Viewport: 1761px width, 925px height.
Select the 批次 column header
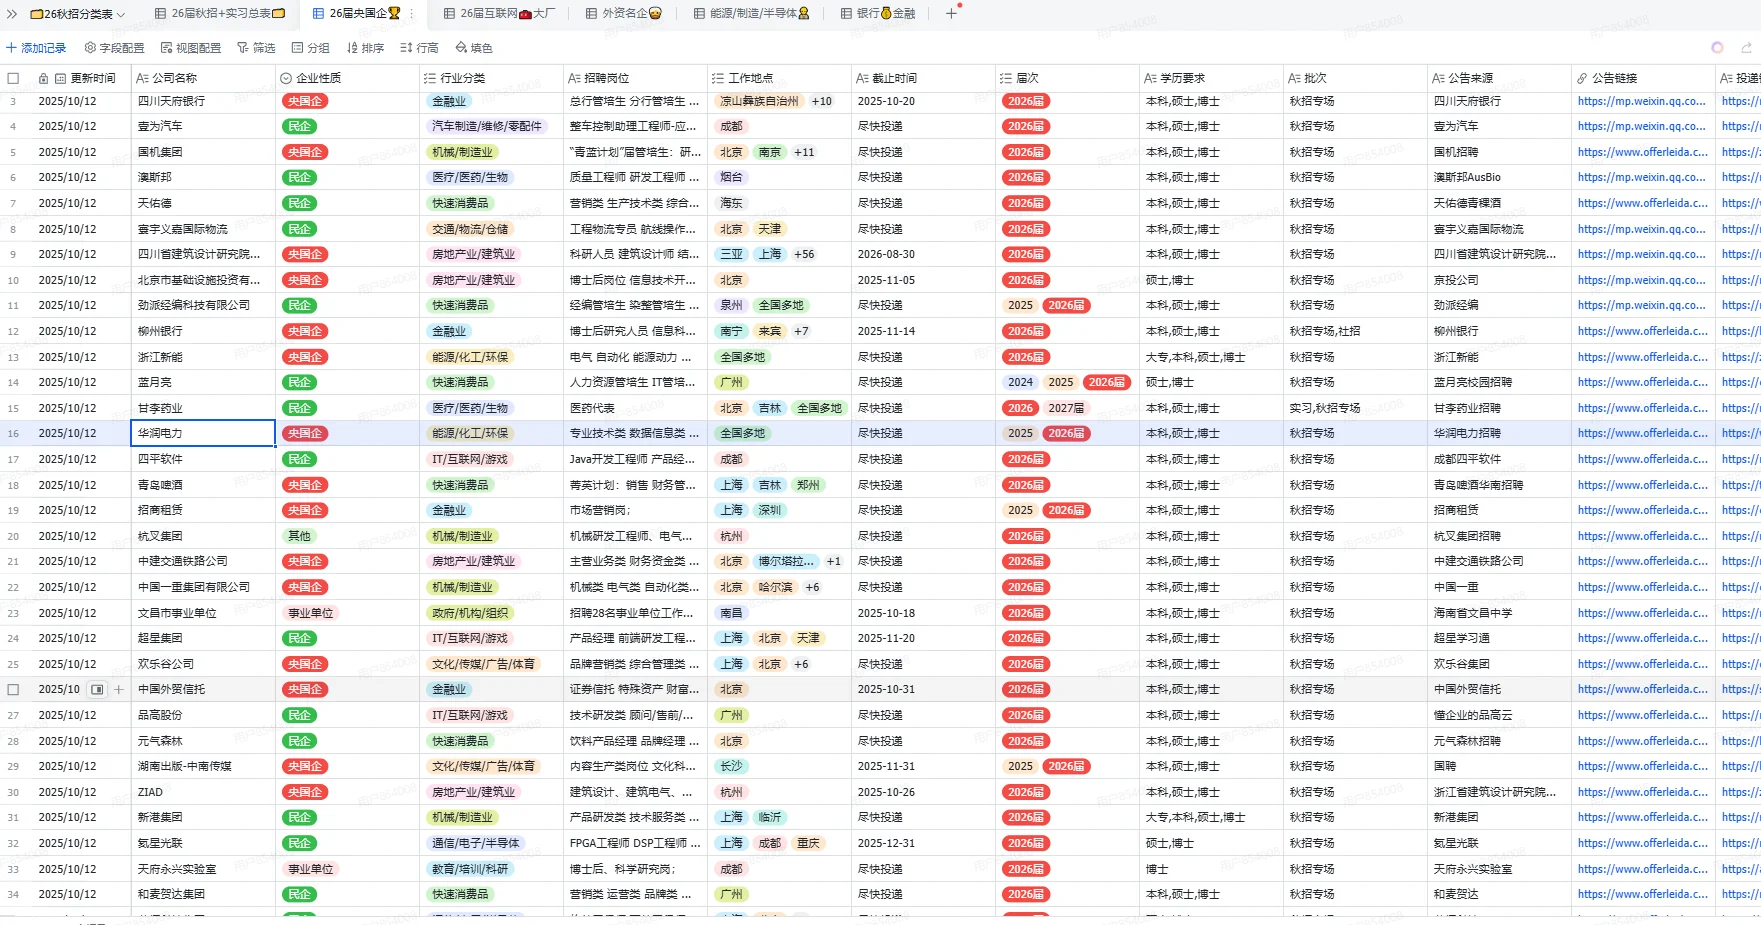click(x=1356, y=78)
